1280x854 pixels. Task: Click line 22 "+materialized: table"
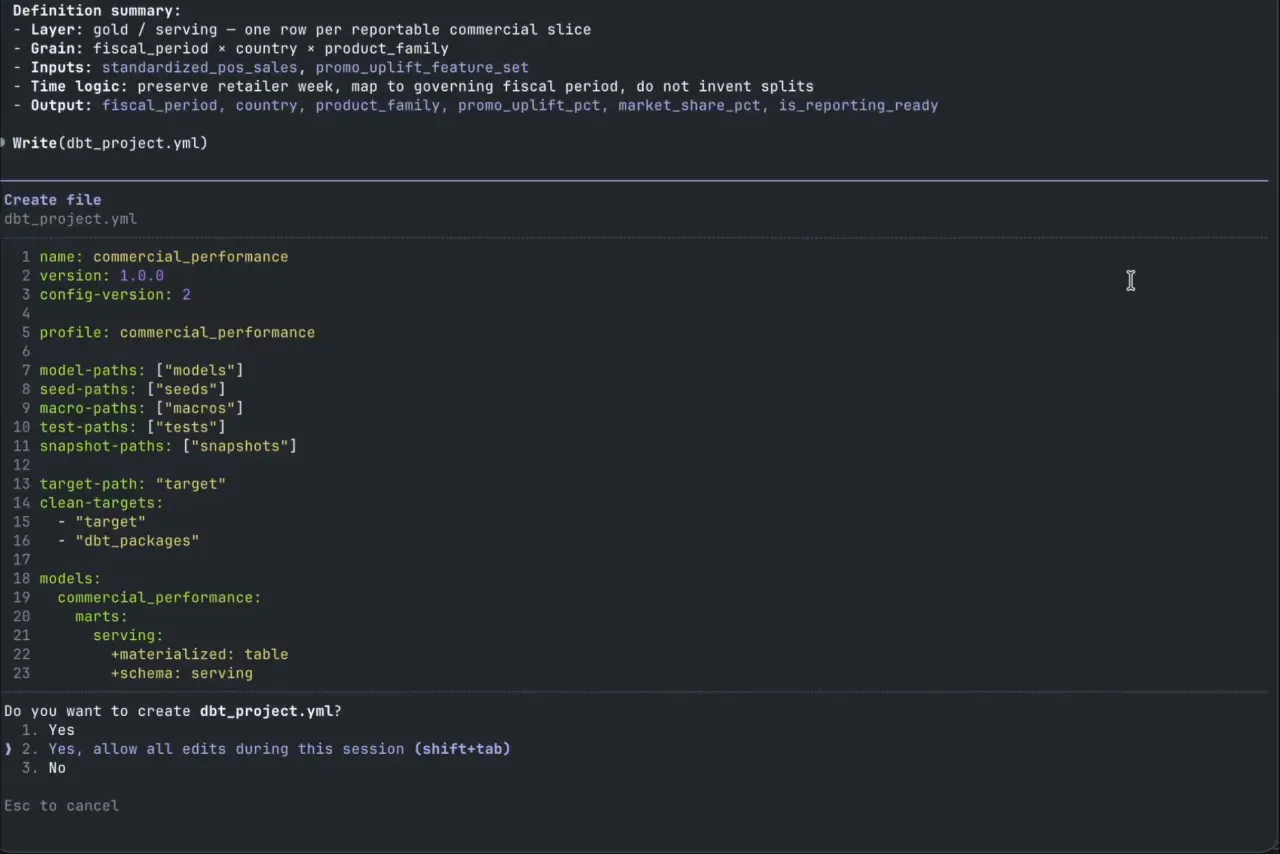200,655
